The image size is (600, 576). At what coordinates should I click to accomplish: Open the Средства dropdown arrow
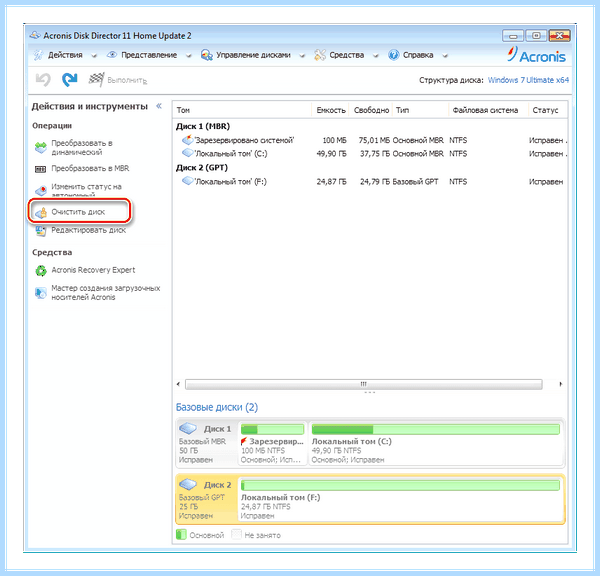(375, 56)
